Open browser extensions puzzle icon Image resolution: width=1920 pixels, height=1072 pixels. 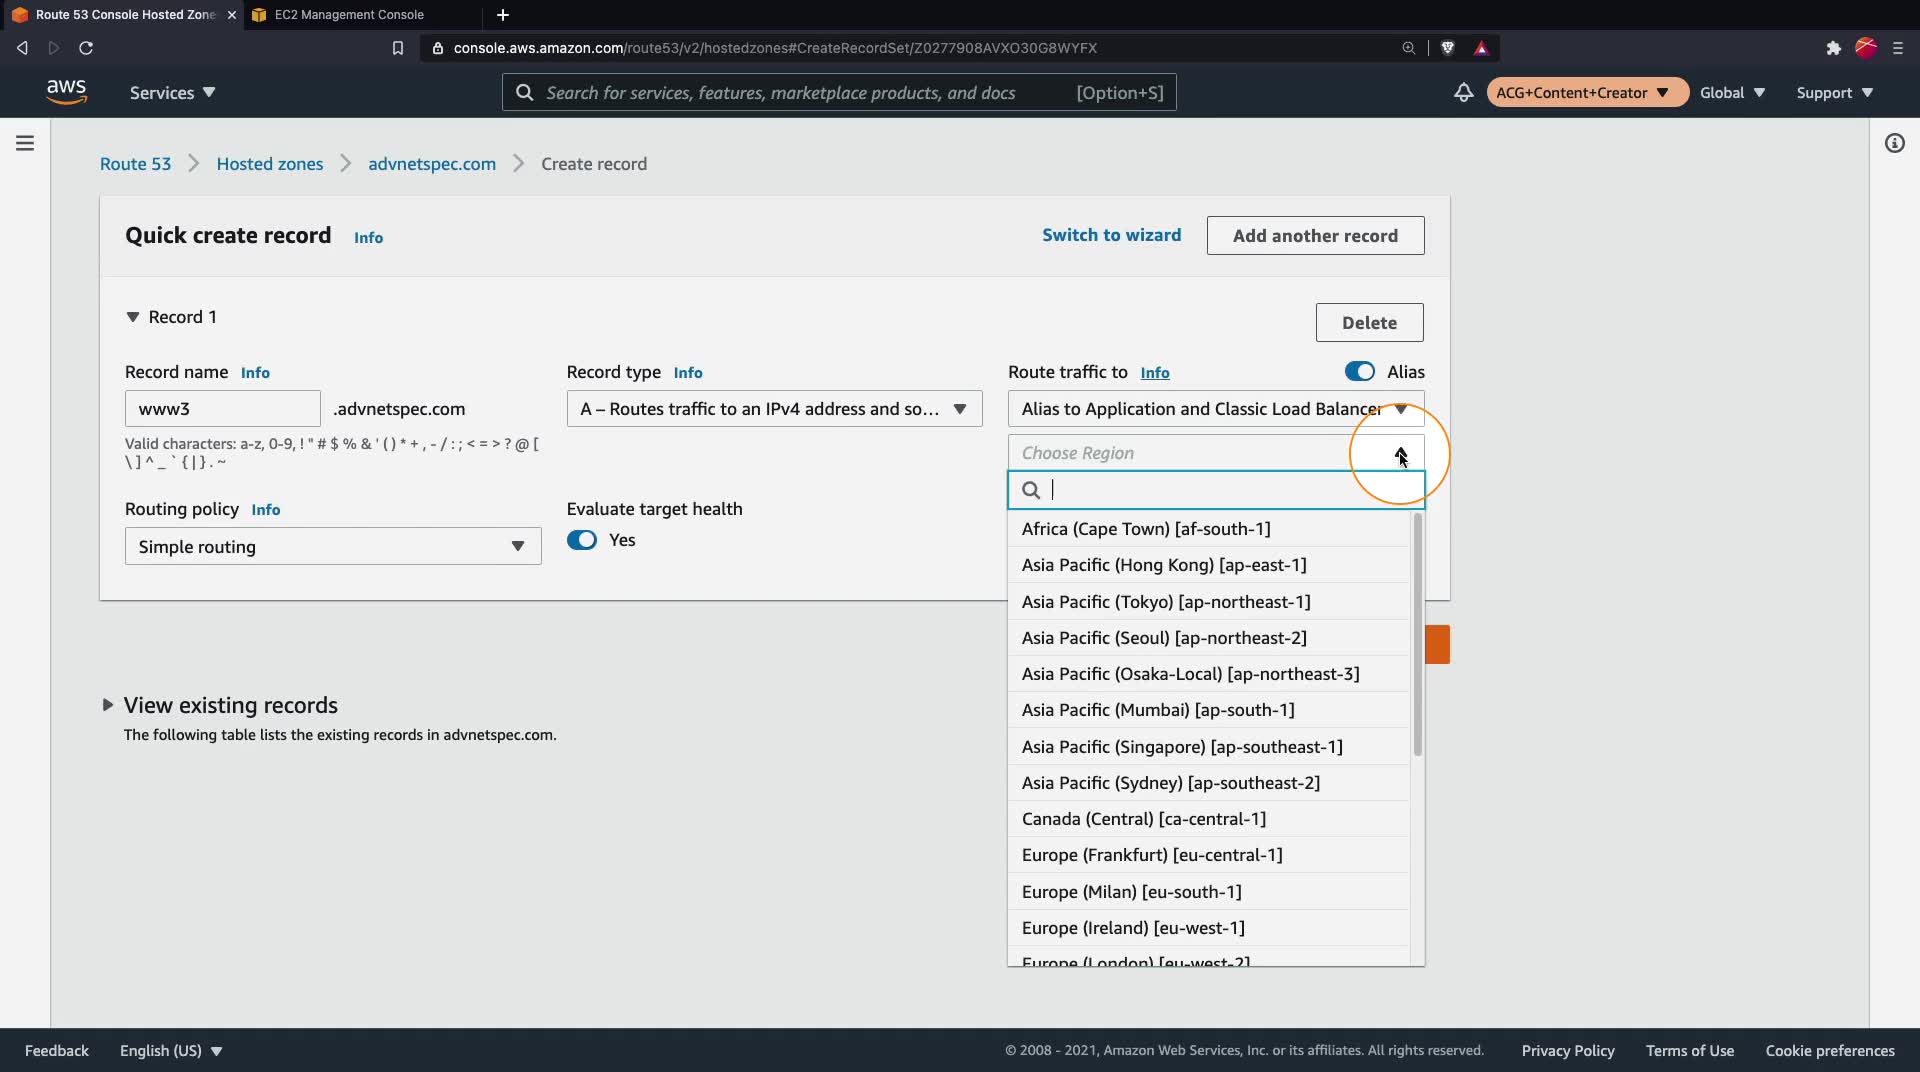tap(1833, 48)
